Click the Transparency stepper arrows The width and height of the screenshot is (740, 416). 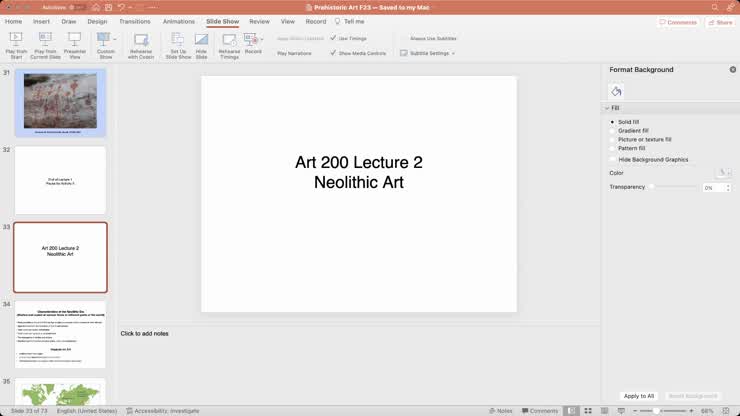click(728, 187)
